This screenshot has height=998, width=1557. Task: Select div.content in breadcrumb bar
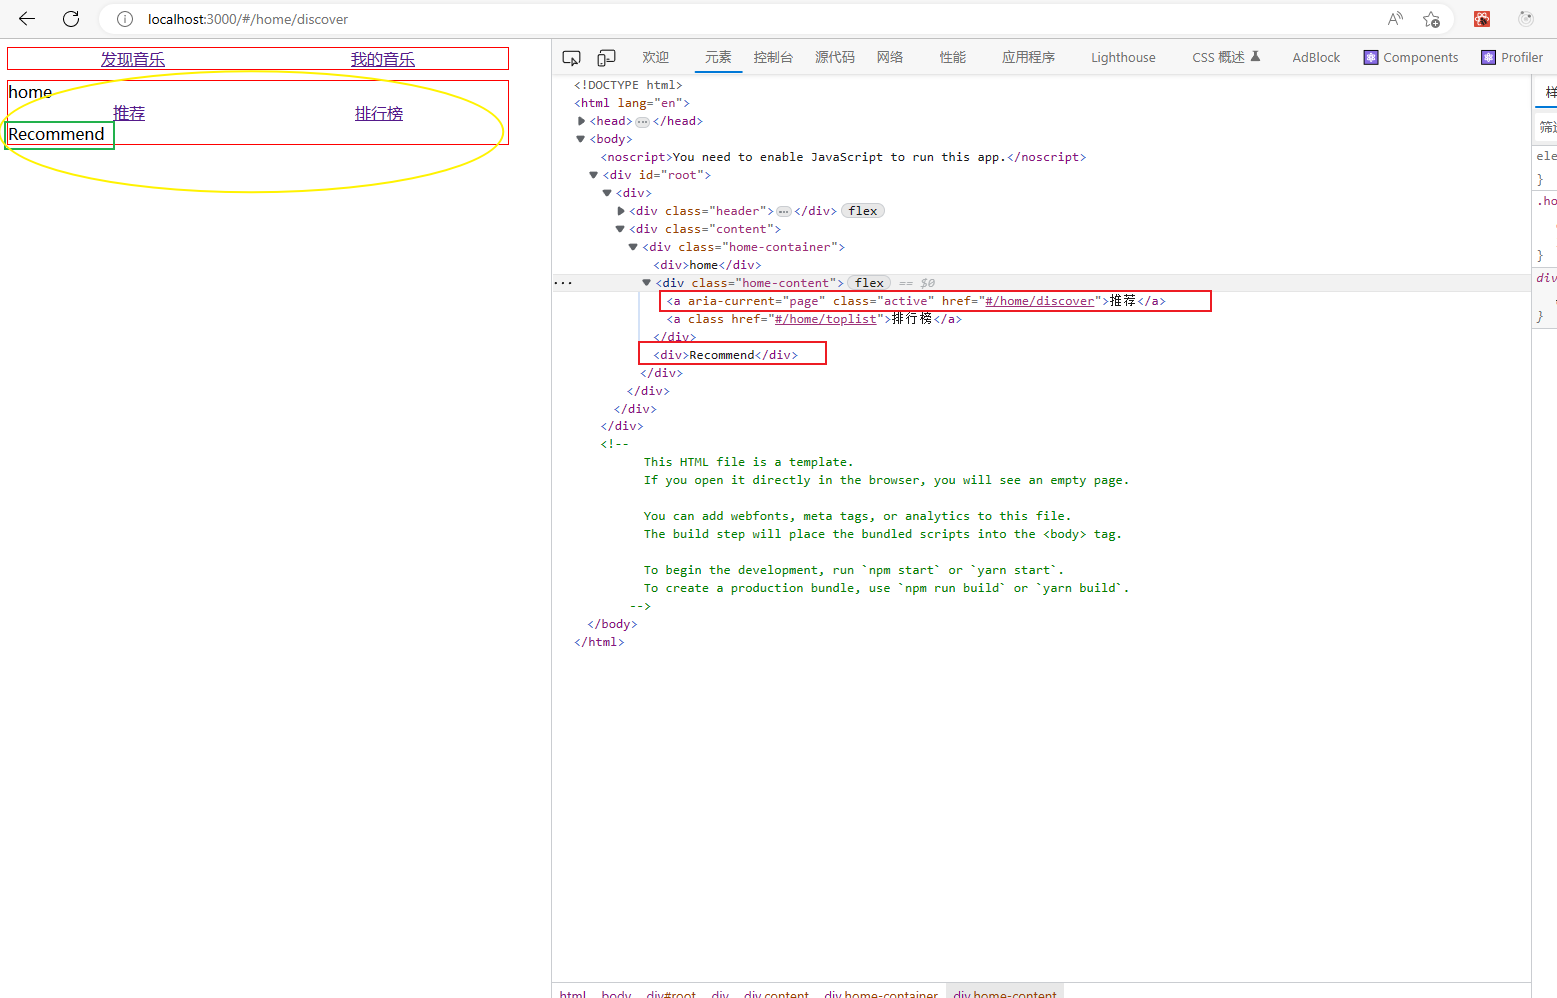tap(776, 993)
